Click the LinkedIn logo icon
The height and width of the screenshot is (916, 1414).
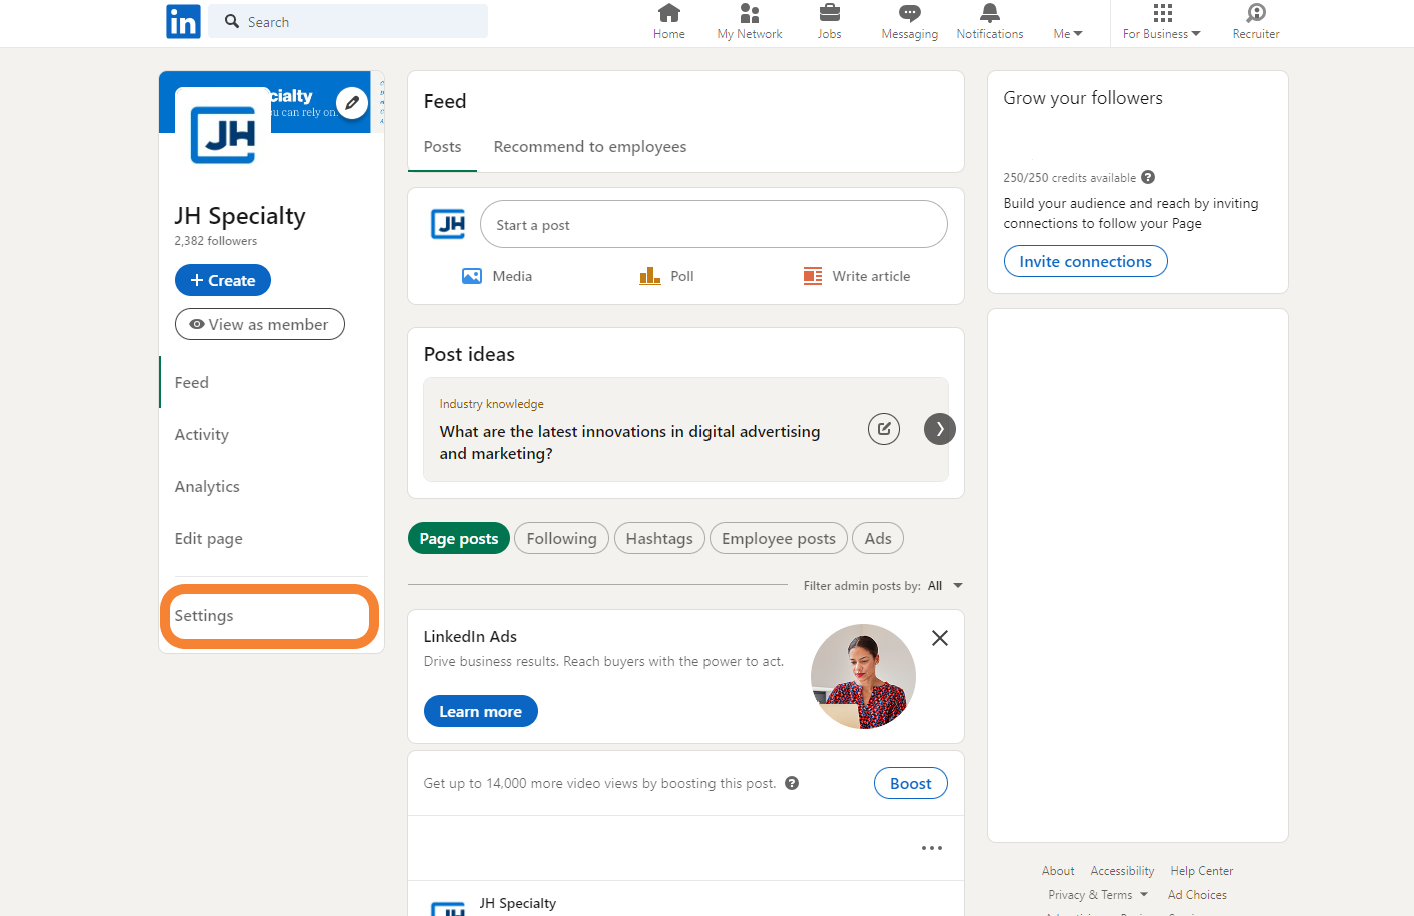coord(183,21)
